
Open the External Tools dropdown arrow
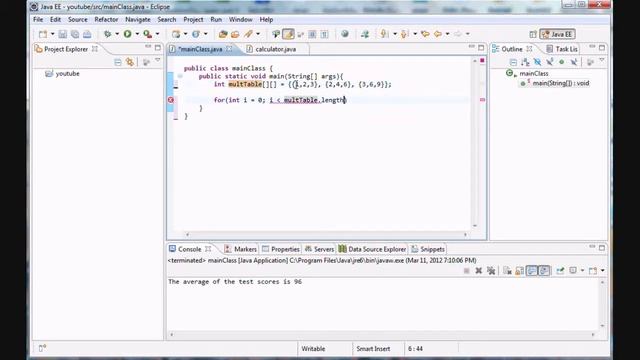tap(158, 34)
